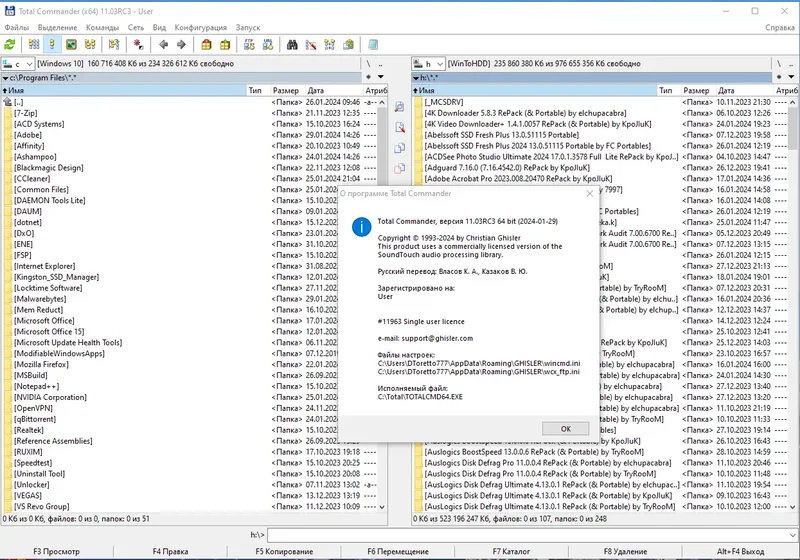Go back with the left arrow icon
800x560 pixels.
163,45
